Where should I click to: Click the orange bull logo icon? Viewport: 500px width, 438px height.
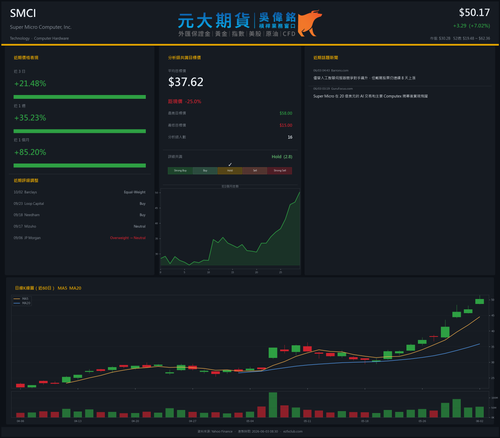(310, 23)
